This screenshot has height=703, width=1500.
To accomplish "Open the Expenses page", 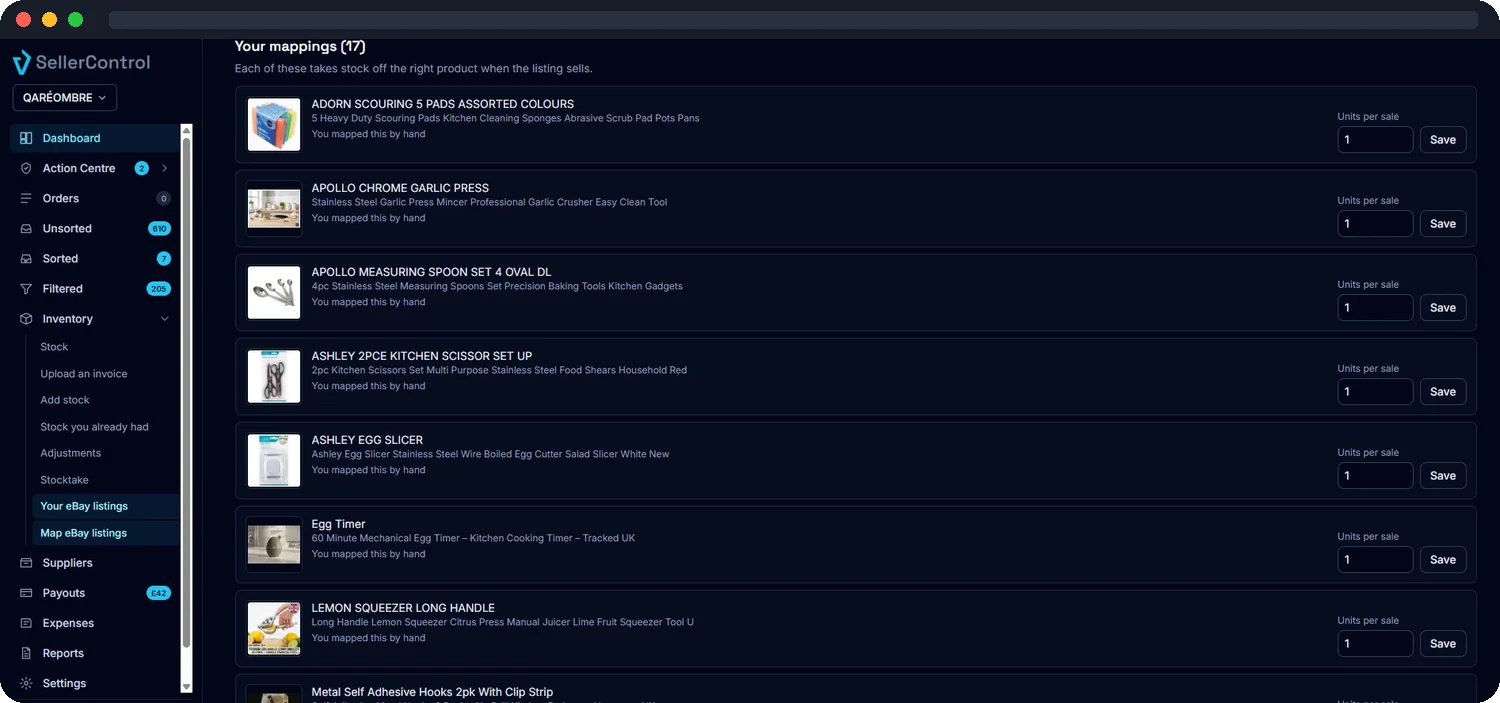I will 95,623.
